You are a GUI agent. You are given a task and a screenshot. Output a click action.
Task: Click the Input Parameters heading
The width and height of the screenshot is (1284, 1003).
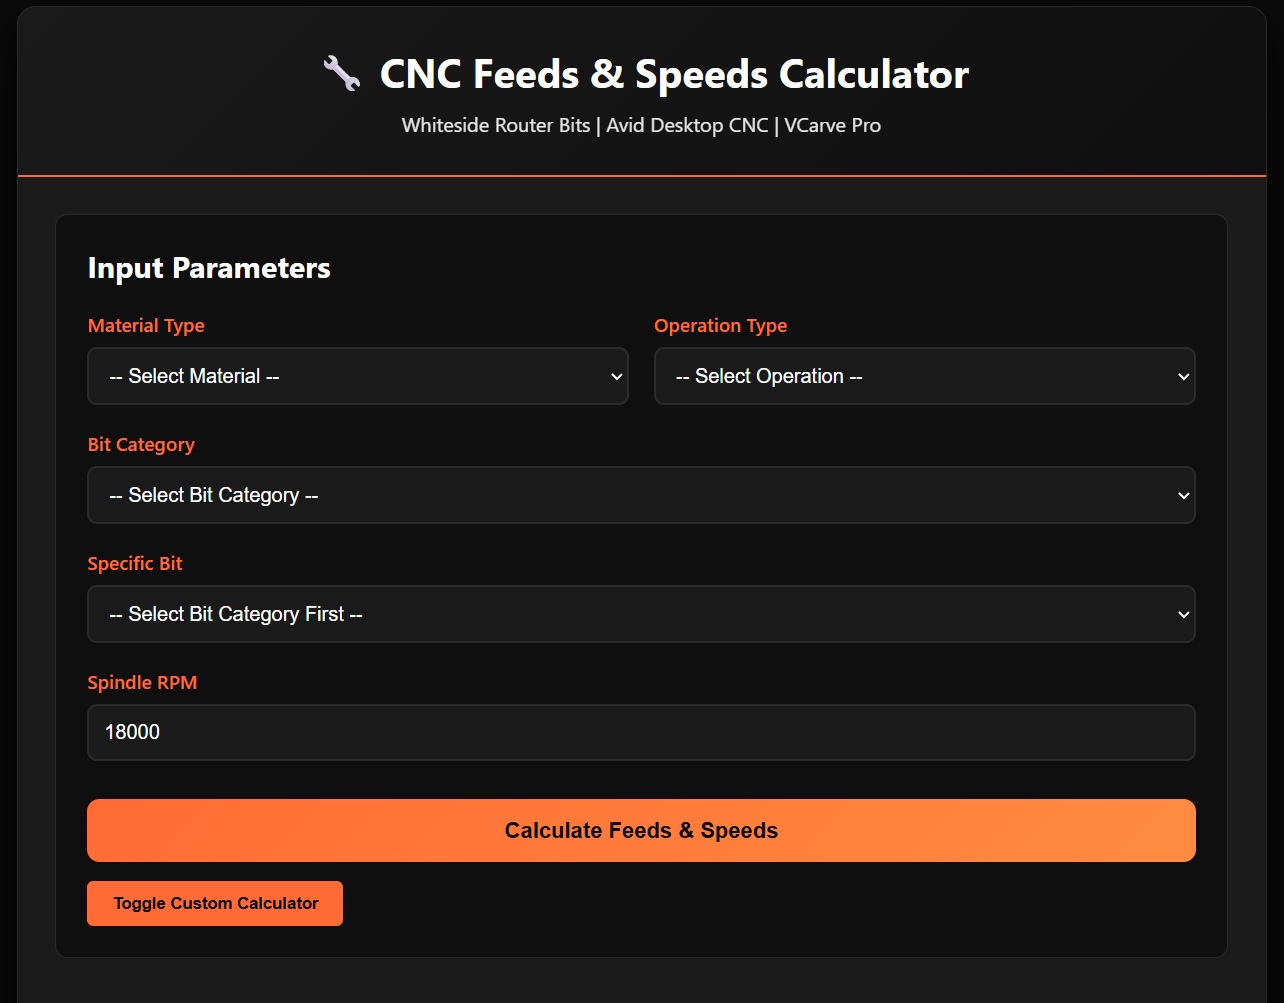(x=209, y=268)
